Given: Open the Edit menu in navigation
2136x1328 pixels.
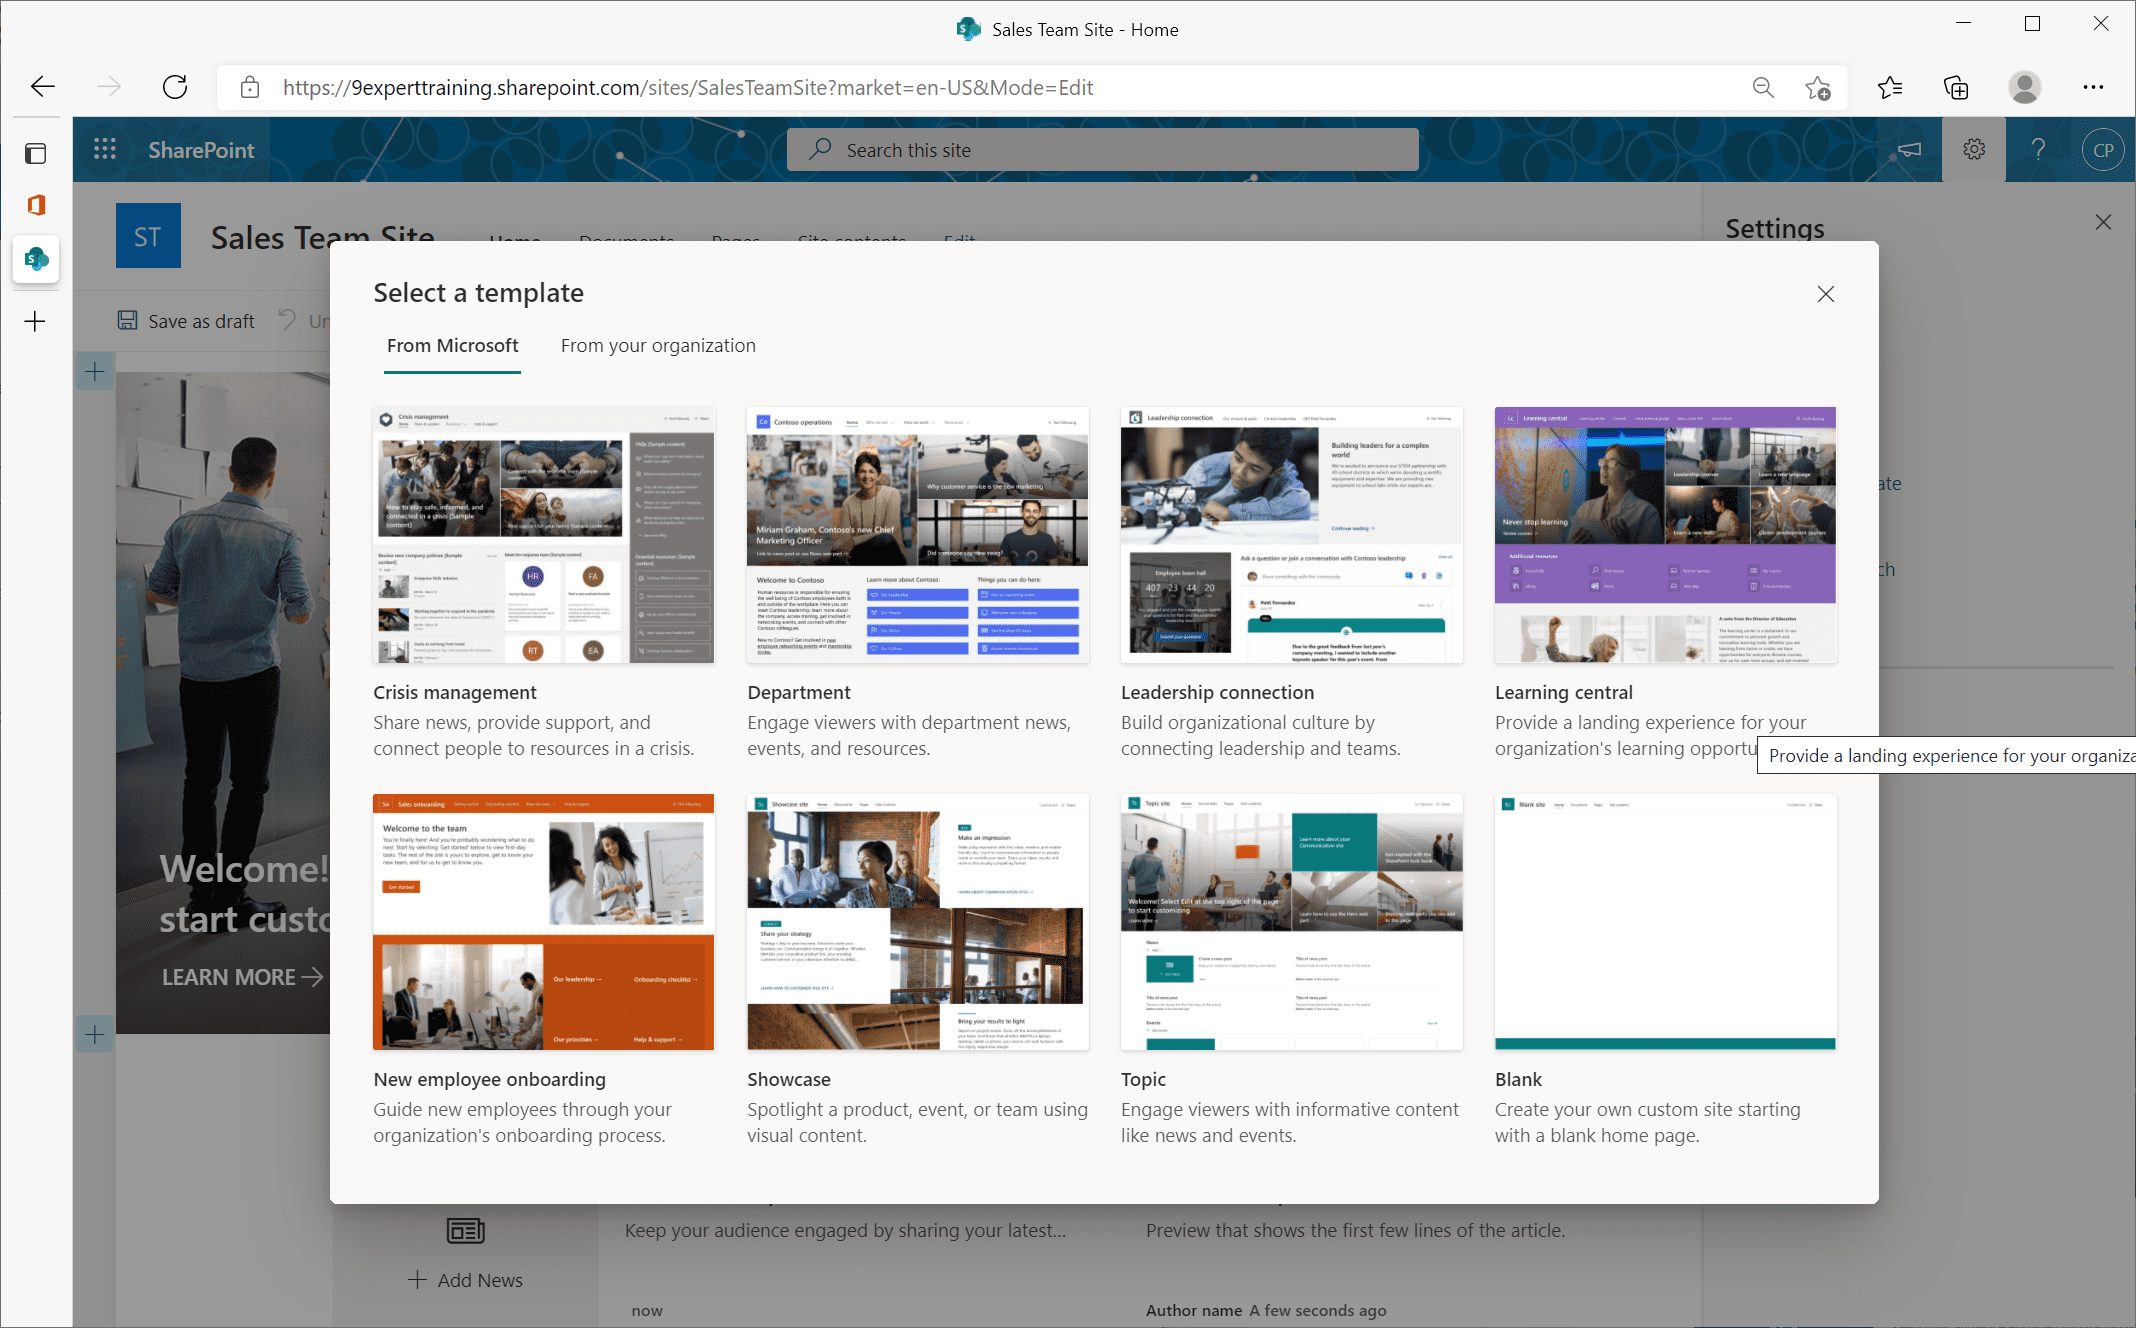Looking at the screenshot, I should click(958, 239).
